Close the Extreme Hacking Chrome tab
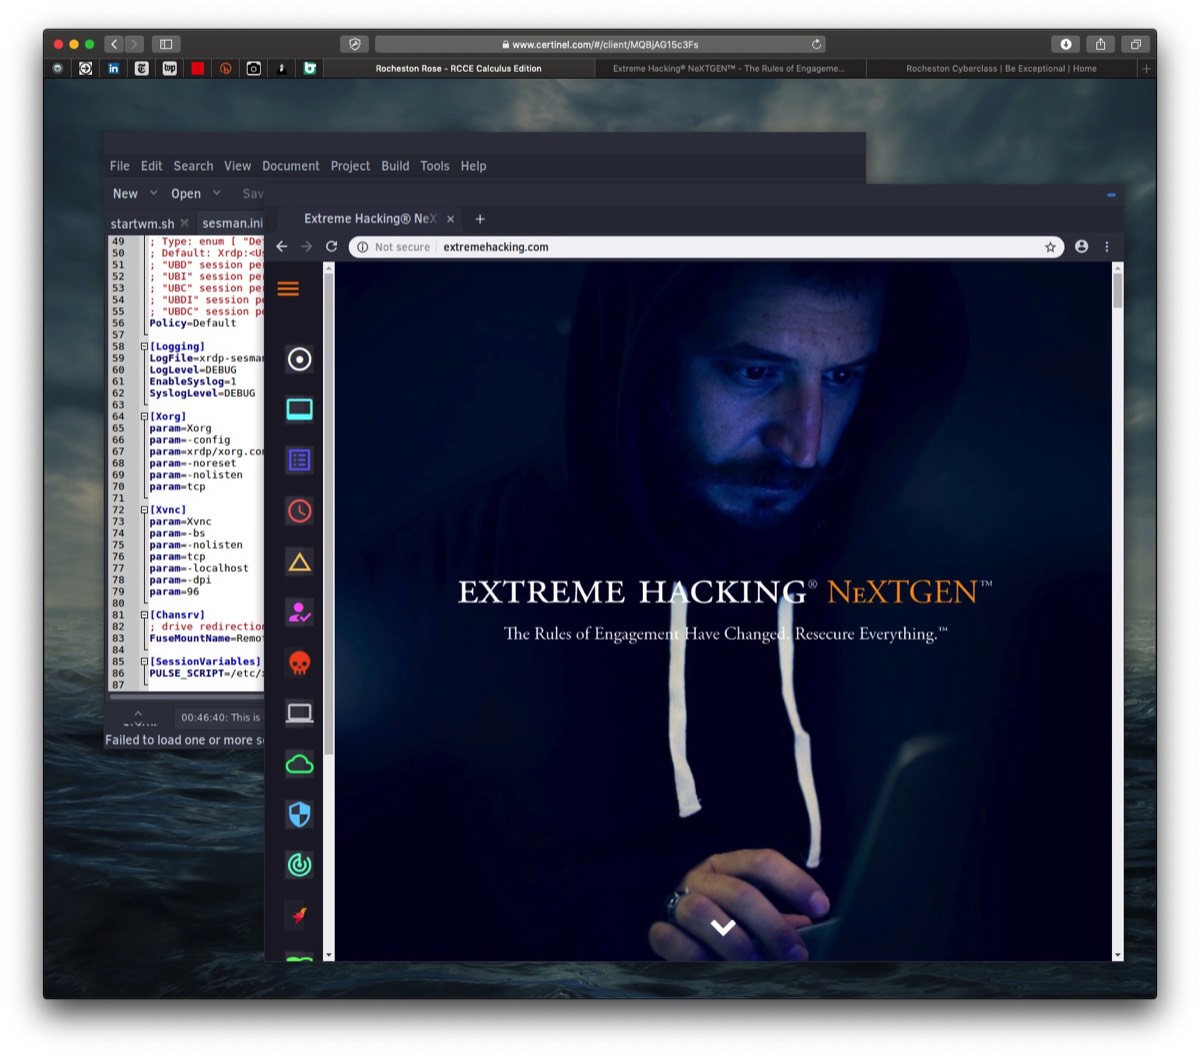 450,219
